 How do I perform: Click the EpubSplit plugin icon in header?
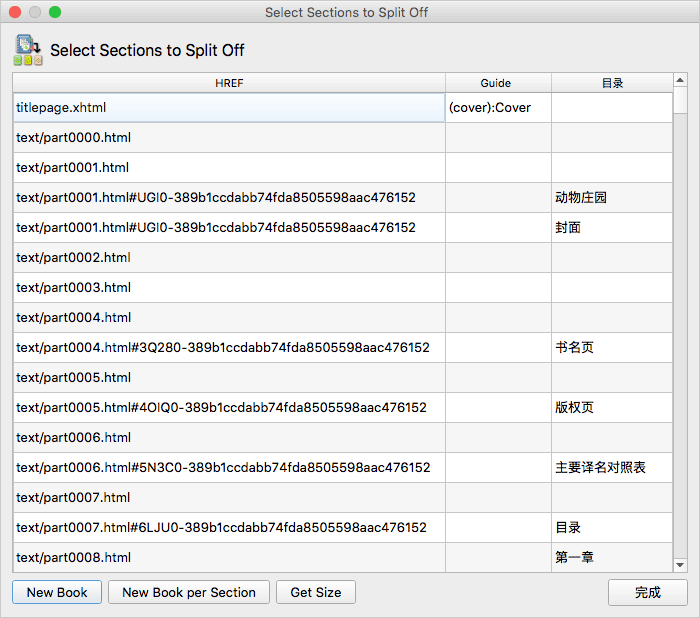pyautogui.click(x=28, y=50)
